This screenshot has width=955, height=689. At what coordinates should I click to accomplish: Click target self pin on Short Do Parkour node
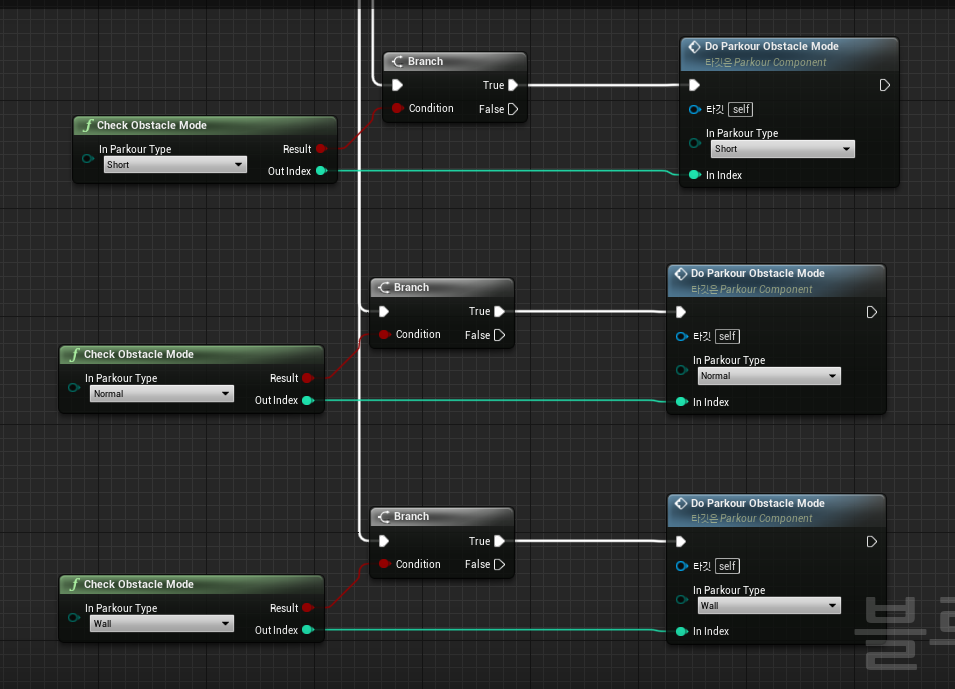tap(694, 110)
